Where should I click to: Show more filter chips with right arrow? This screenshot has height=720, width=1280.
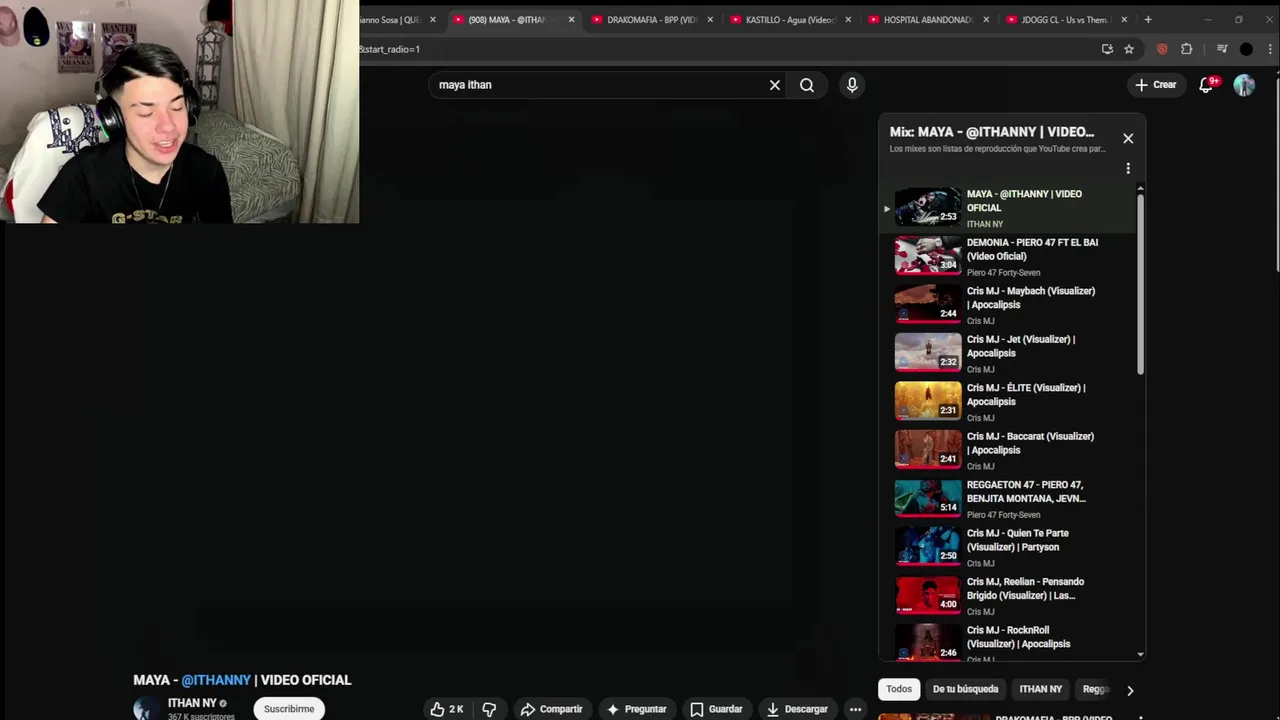[1130, 690]
